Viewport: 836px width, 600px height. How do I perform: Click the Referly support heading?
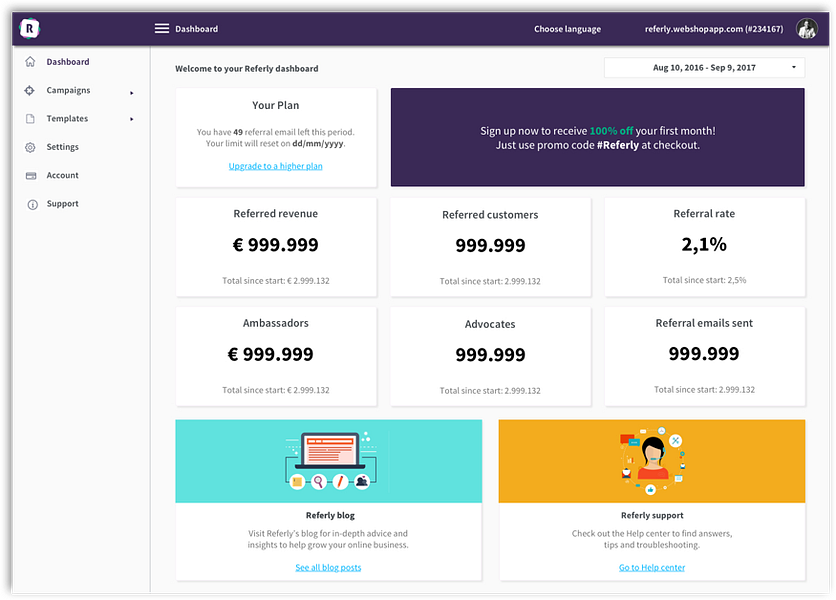652,515
